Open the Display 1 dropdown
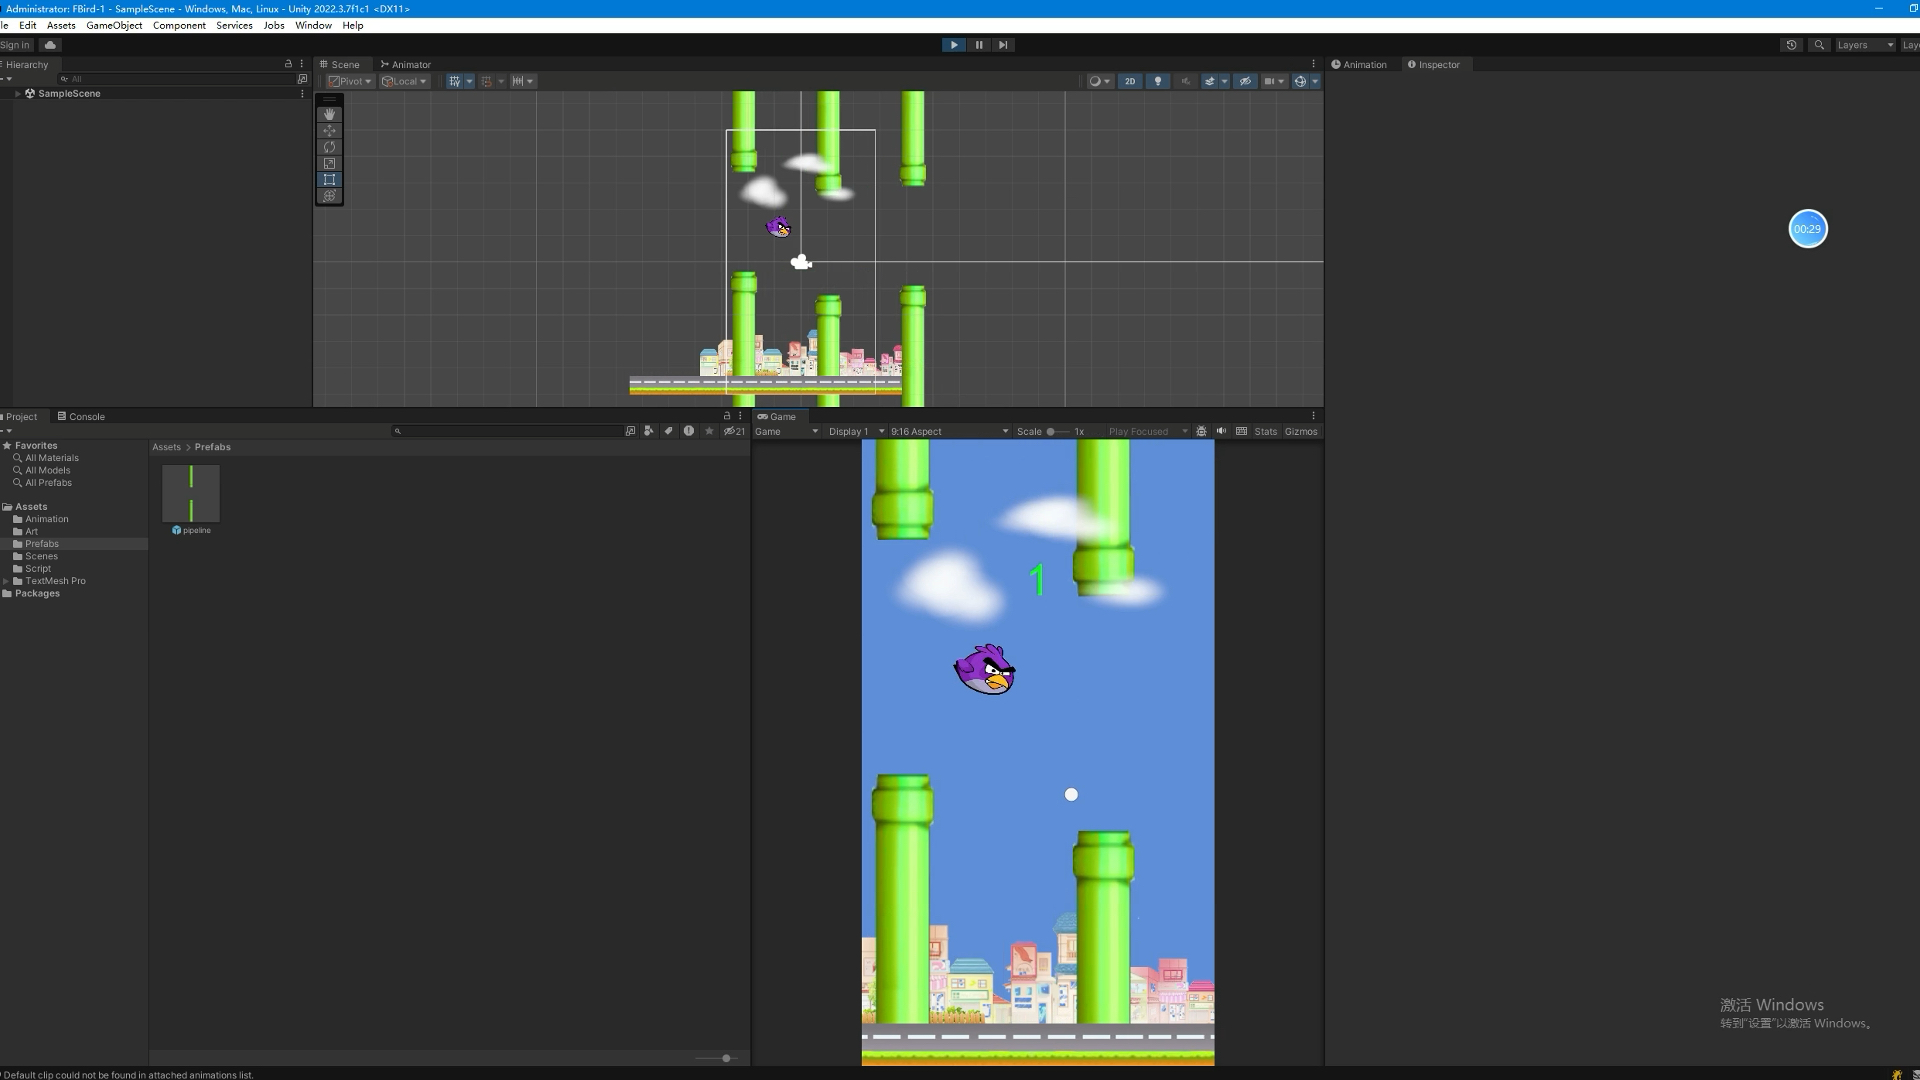The width and height of the screenshot is (1920, 1080). 856,432
